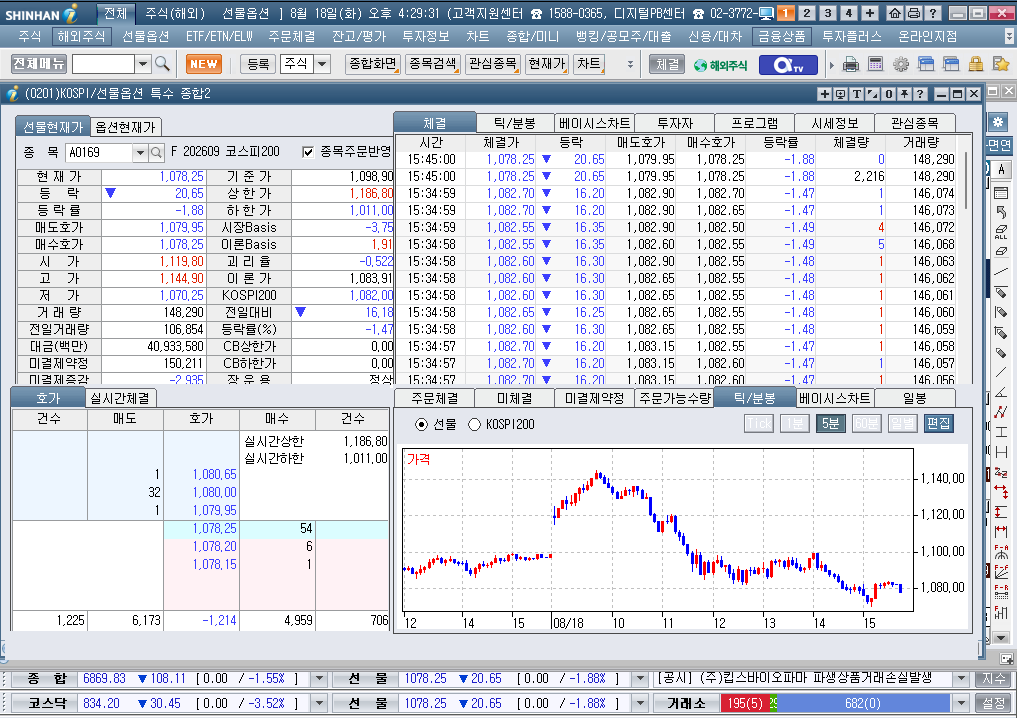The height and width of the screenshot is (718, 1017).
Task: Open settings gear icon in toolbar
Action: coord(901,64)
